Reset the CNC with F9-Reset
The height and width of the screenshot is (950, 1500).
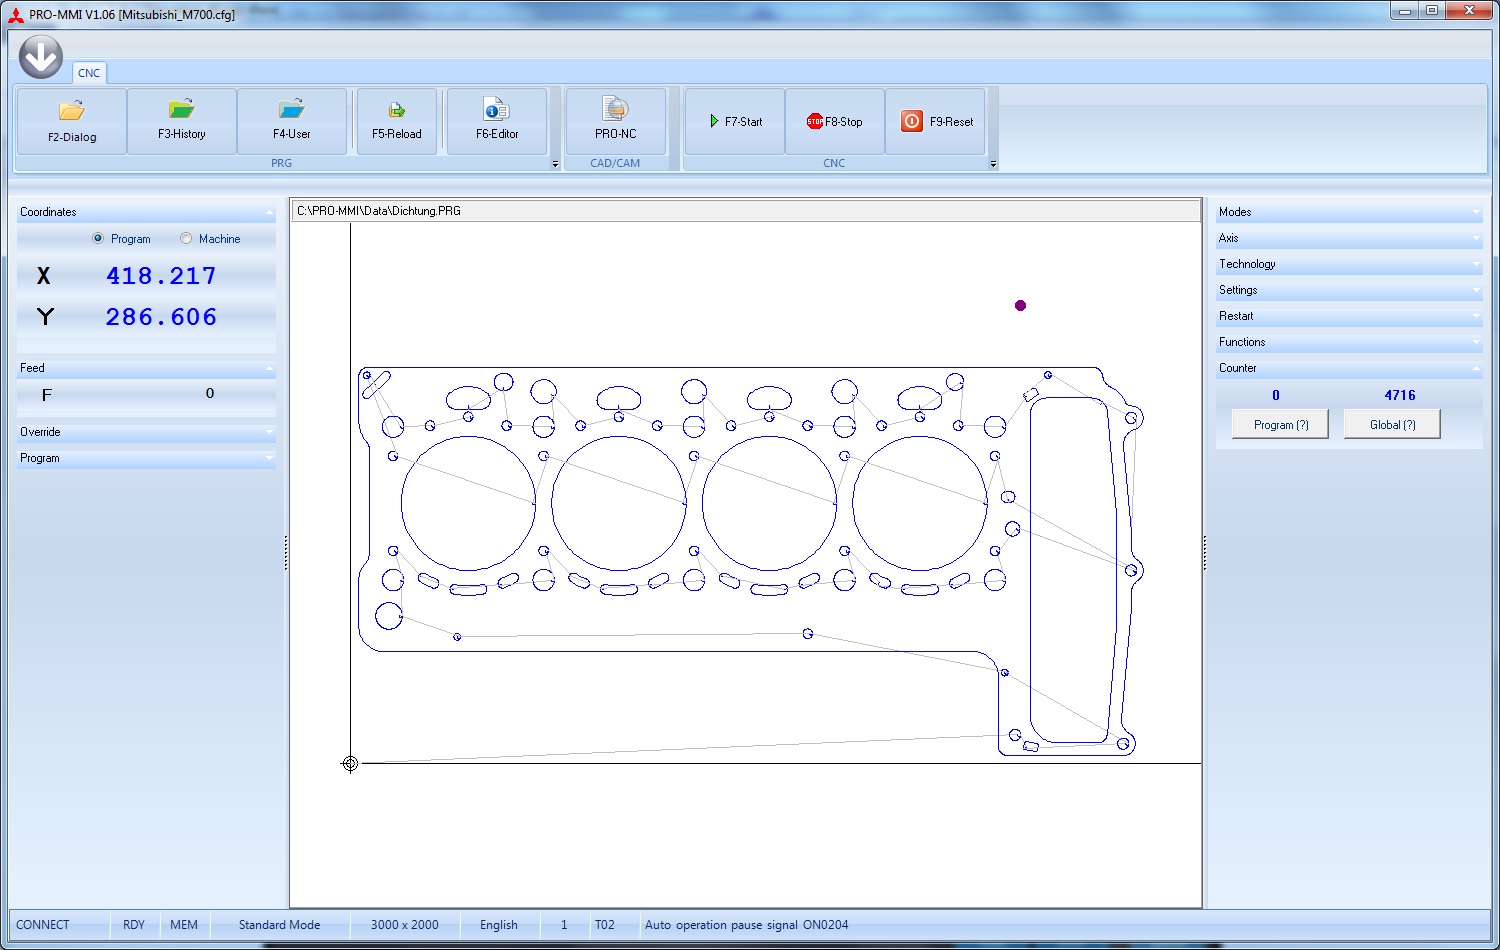pyautogui.click(x=936, y=122)
